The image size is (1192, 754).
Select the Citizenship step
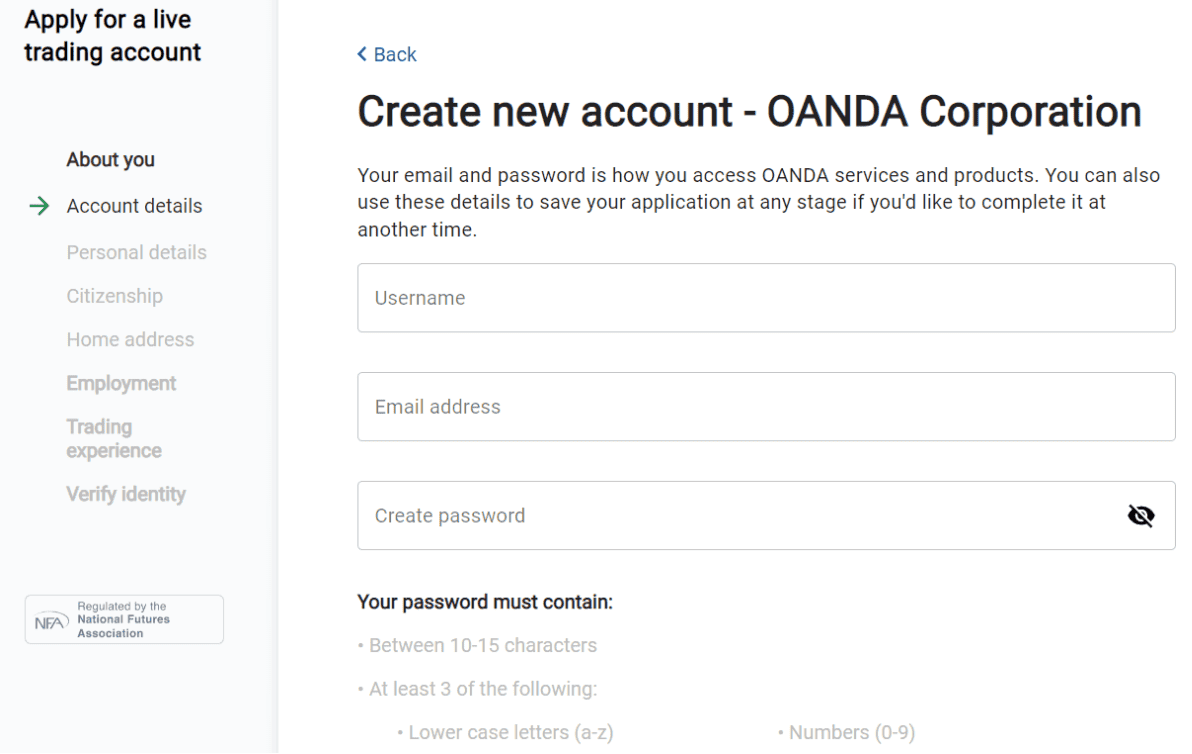pos(114,295)
